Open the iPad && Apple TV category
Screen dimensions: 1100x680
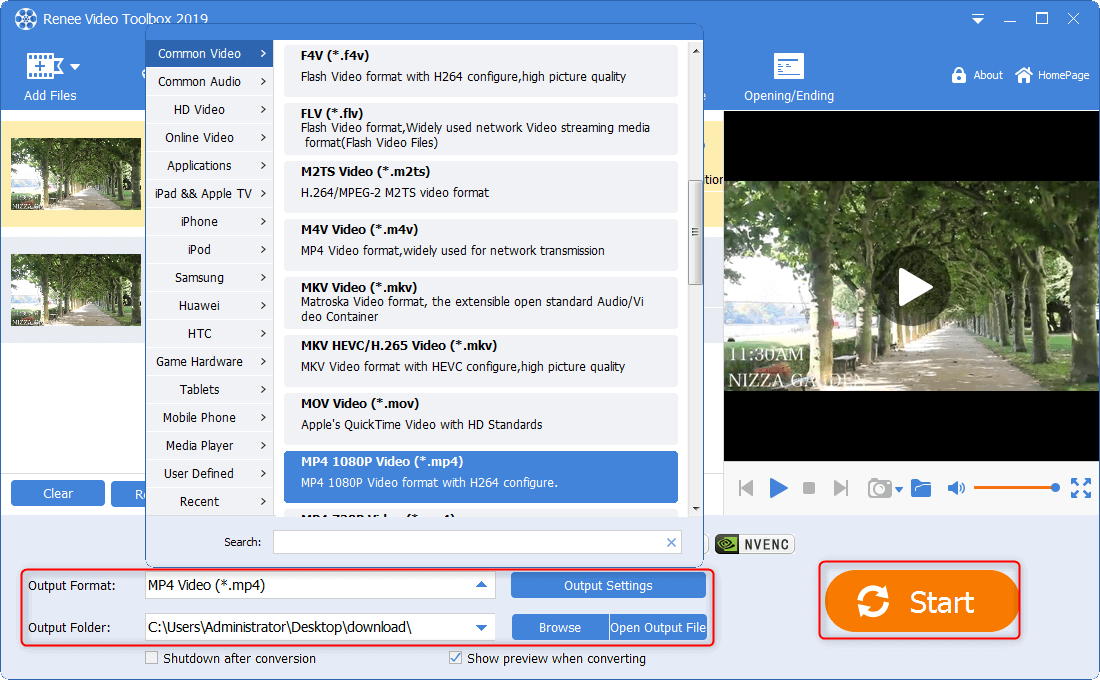209,194
